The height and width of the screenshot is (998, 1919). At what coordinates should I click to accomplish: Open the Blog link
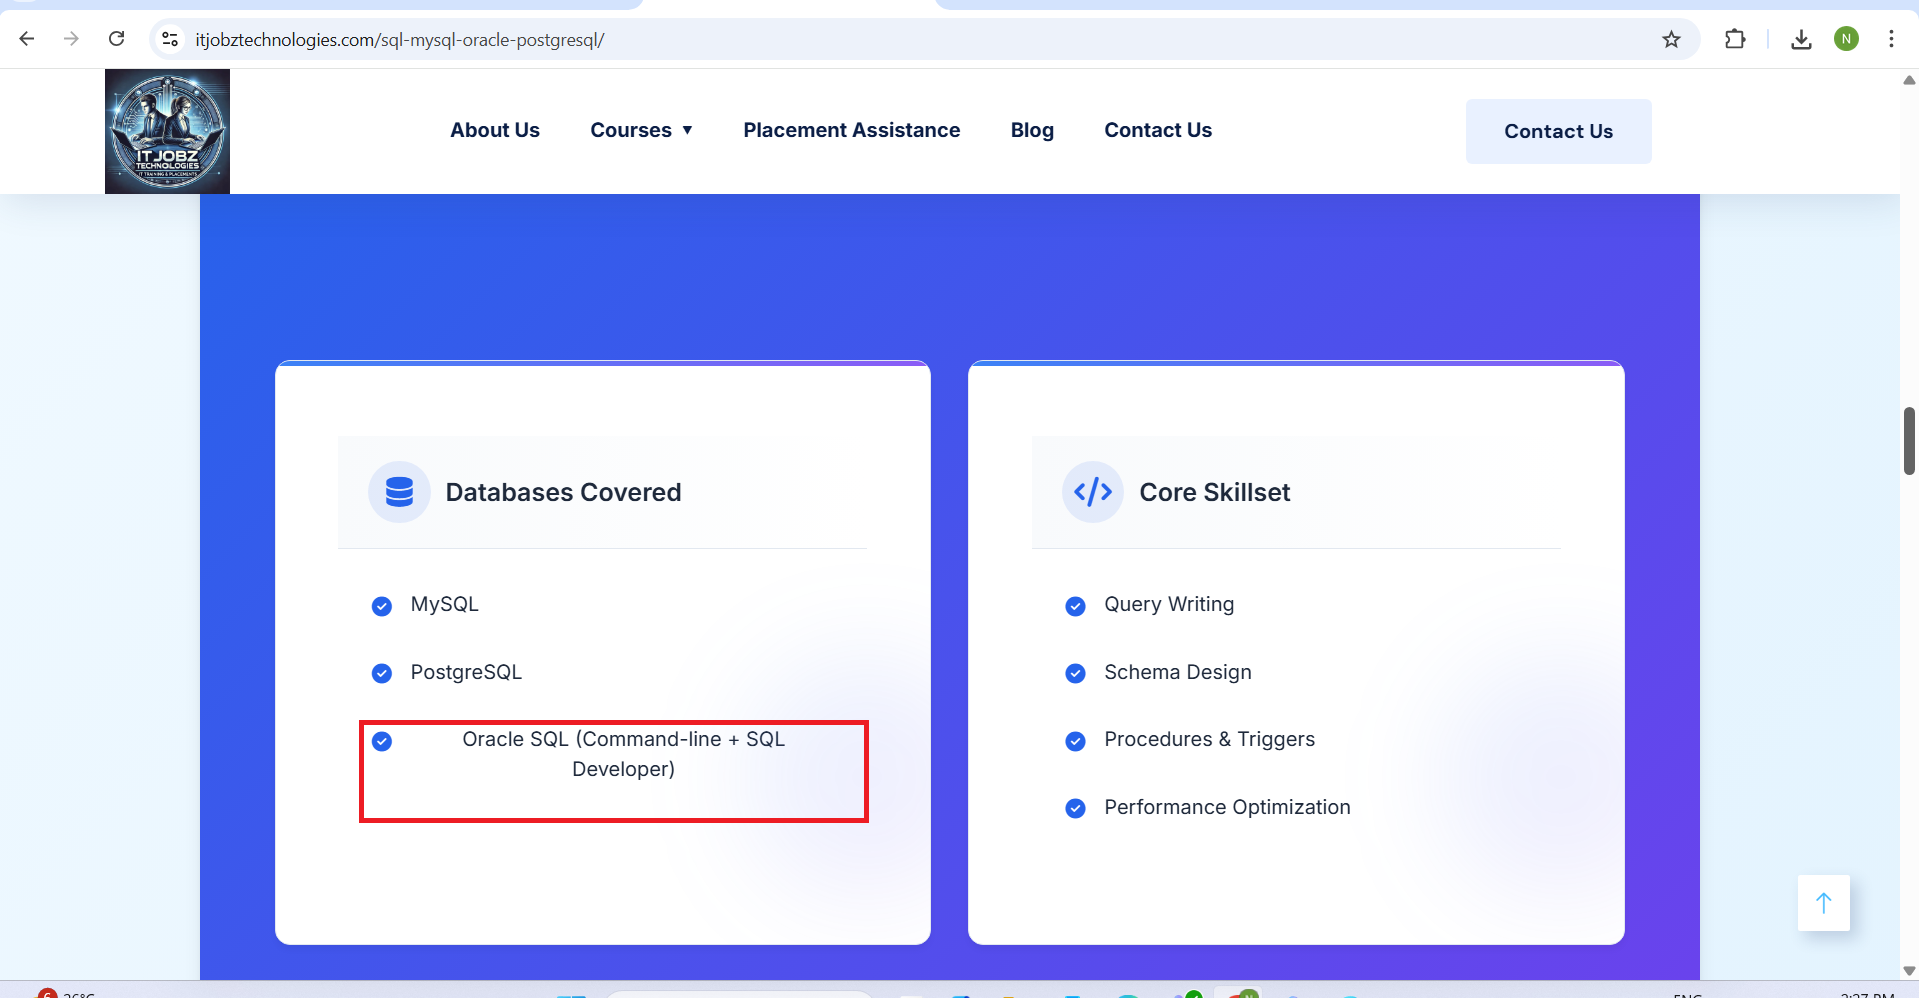(1031, 130)
